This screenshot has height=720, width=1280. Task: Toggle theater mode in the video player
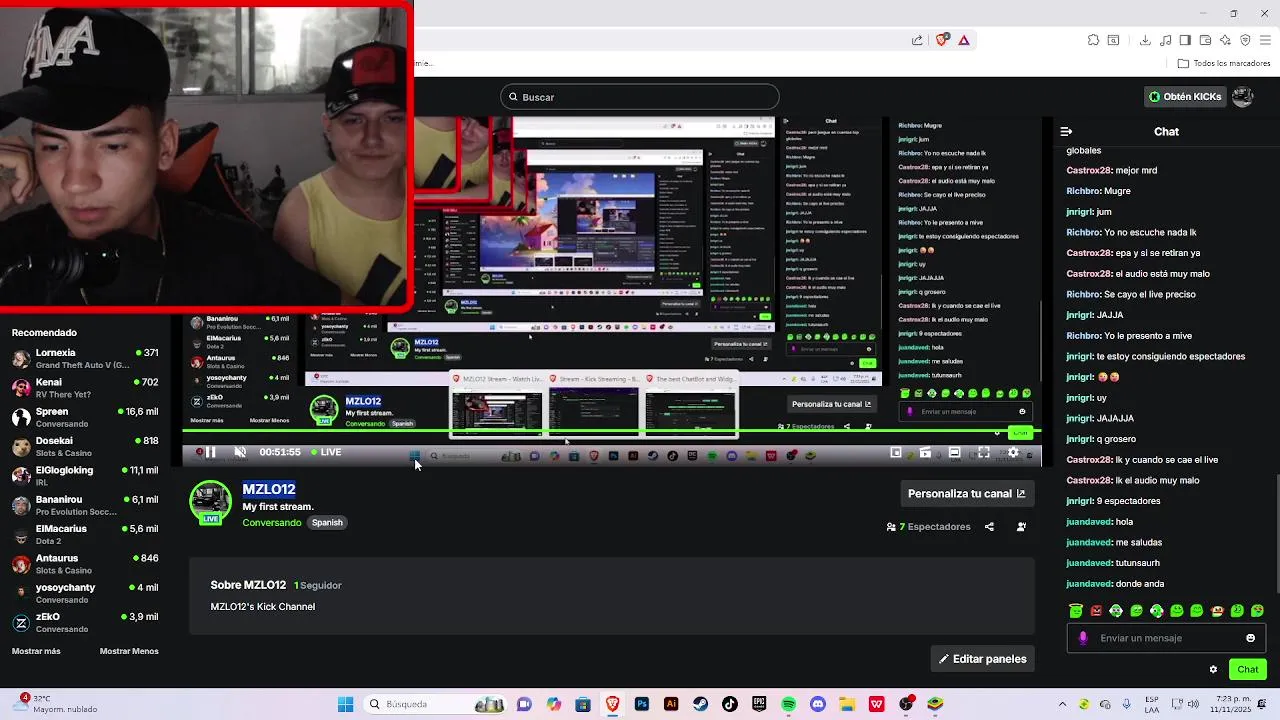point(955,453)
